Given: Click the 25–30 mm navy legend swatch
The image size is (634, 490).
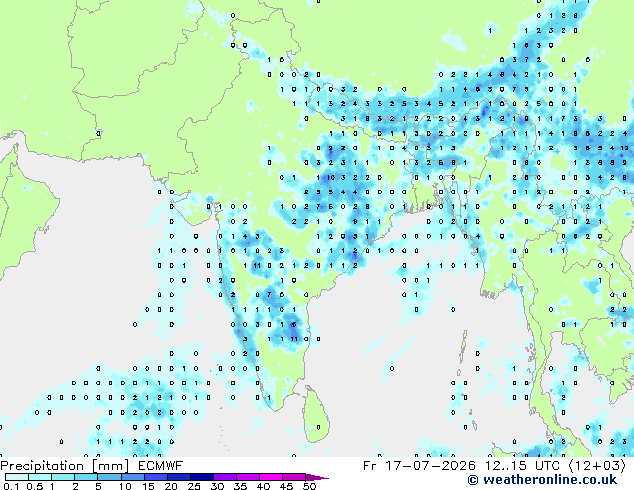Looking at the screenshot, I should point(202,477).
